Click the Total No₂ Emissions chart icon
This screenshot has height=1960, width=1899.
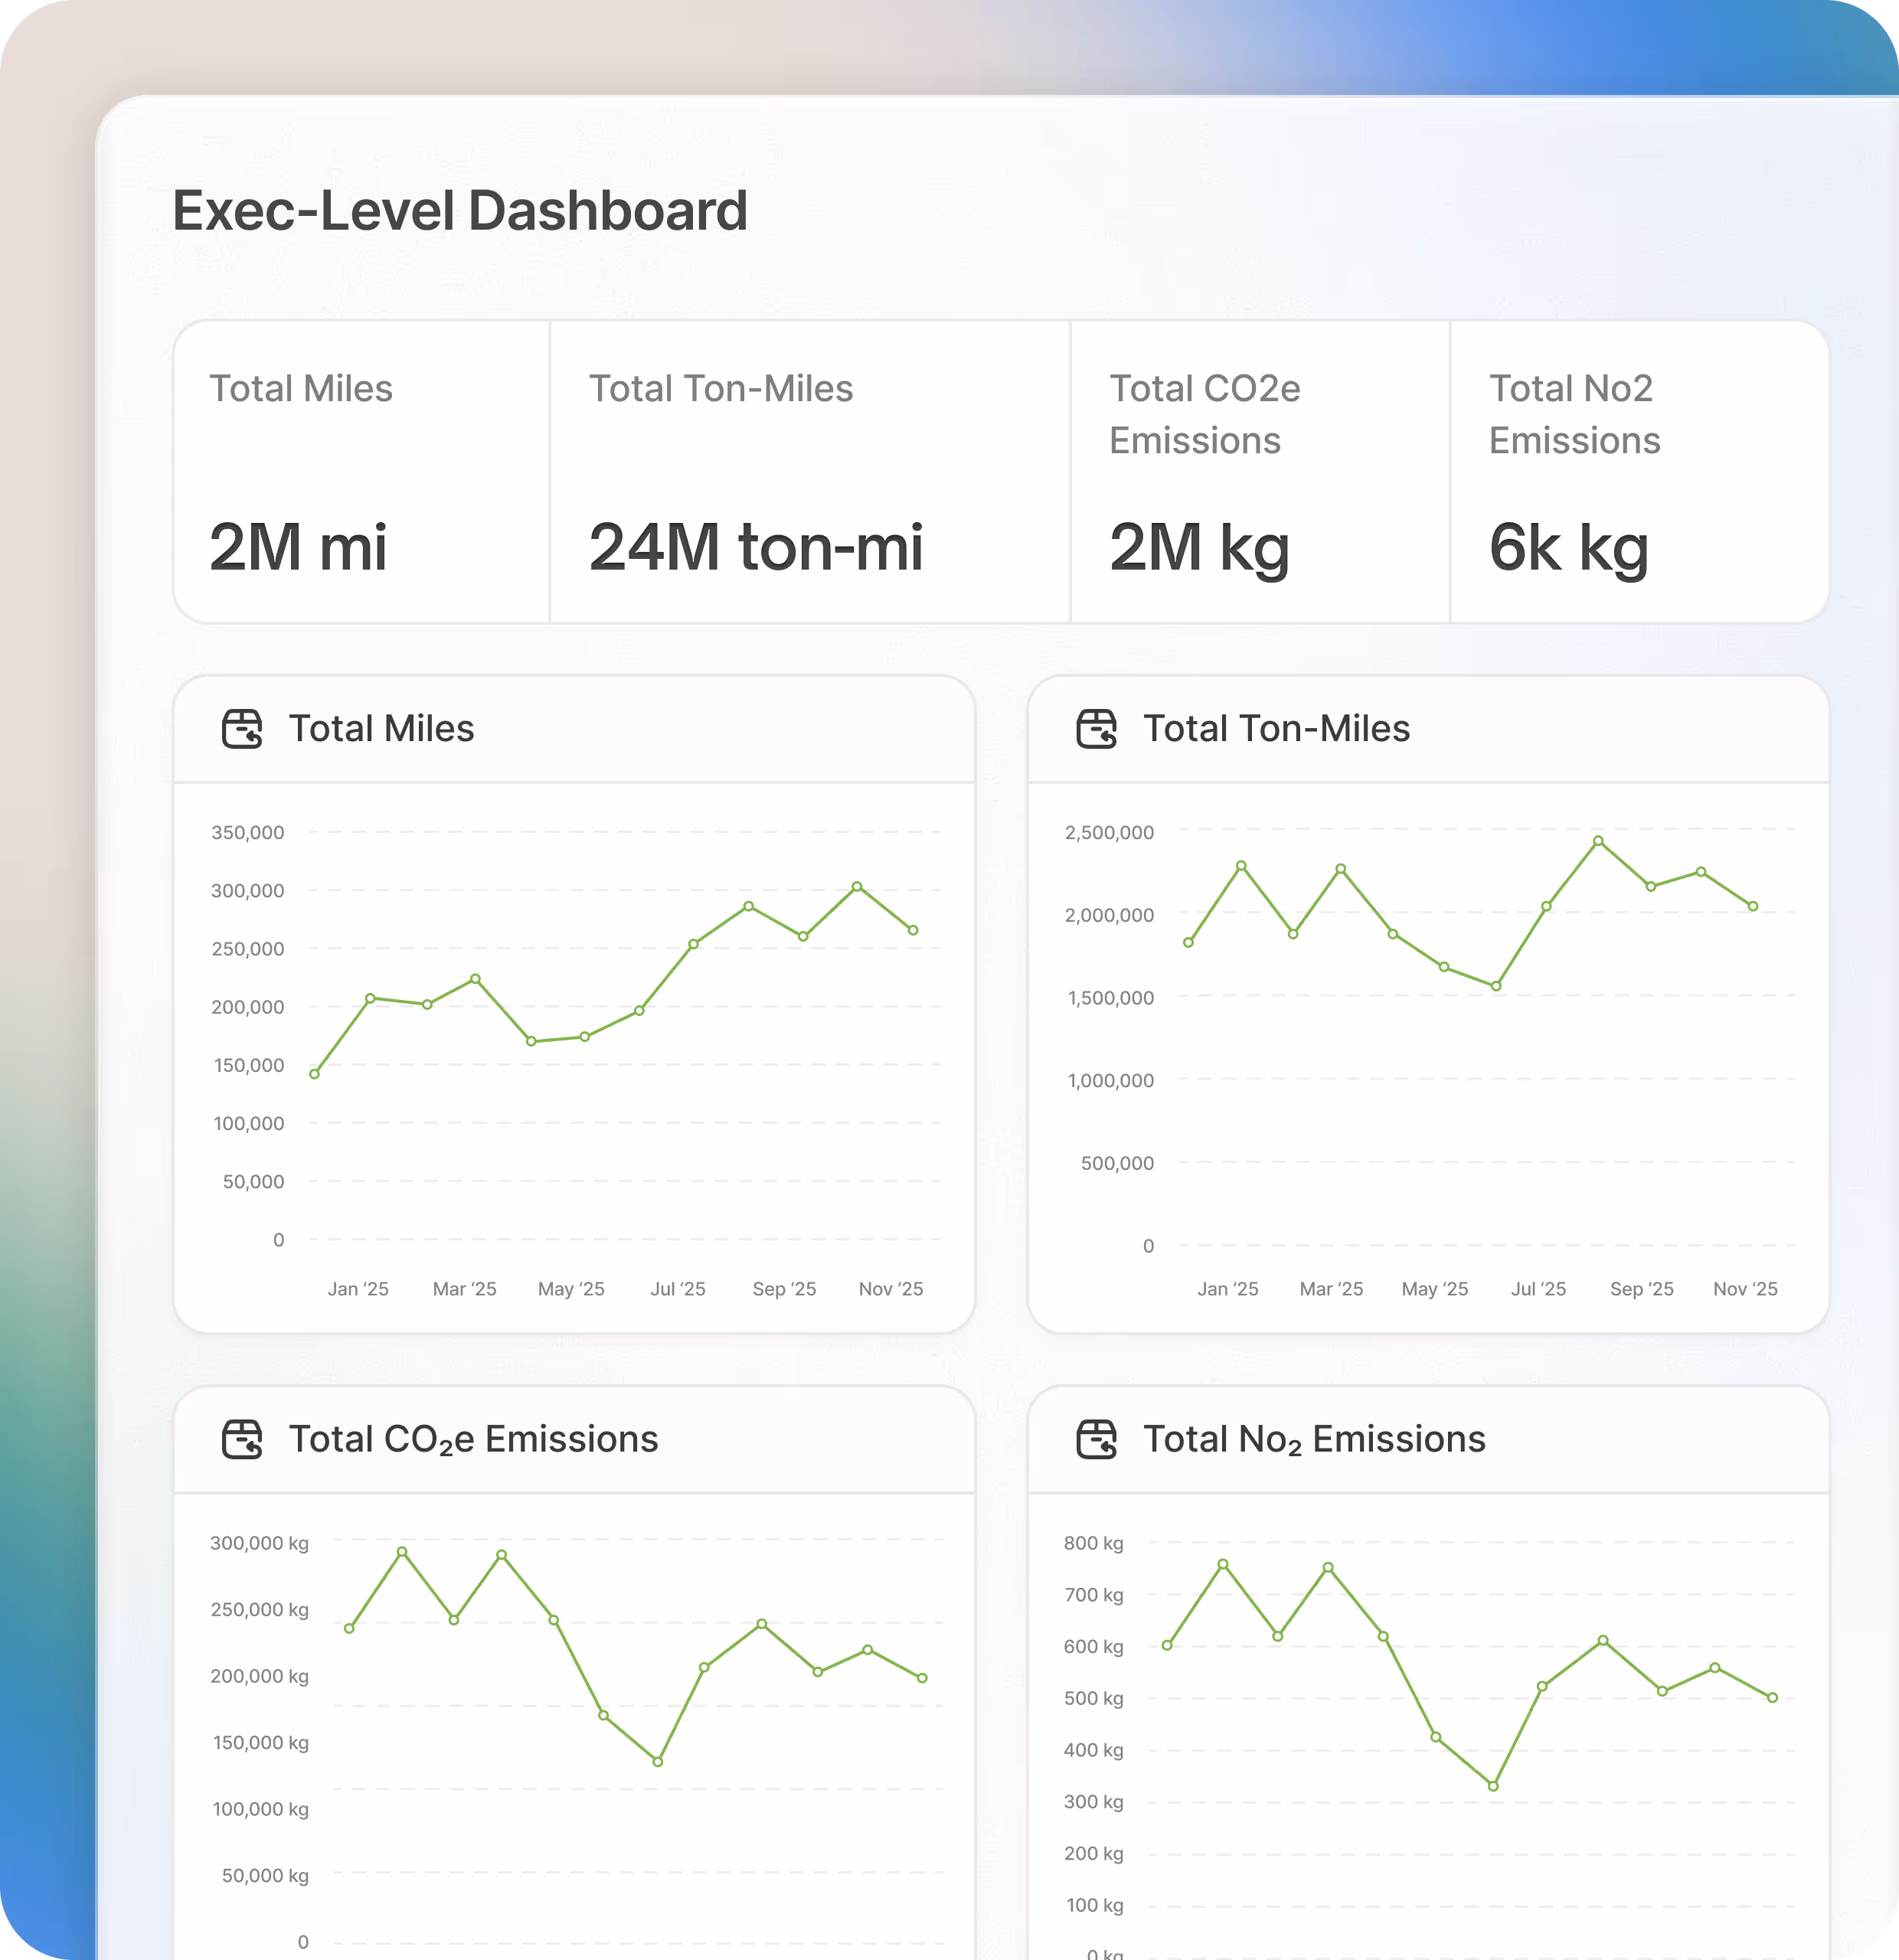coord(1096,1439)
